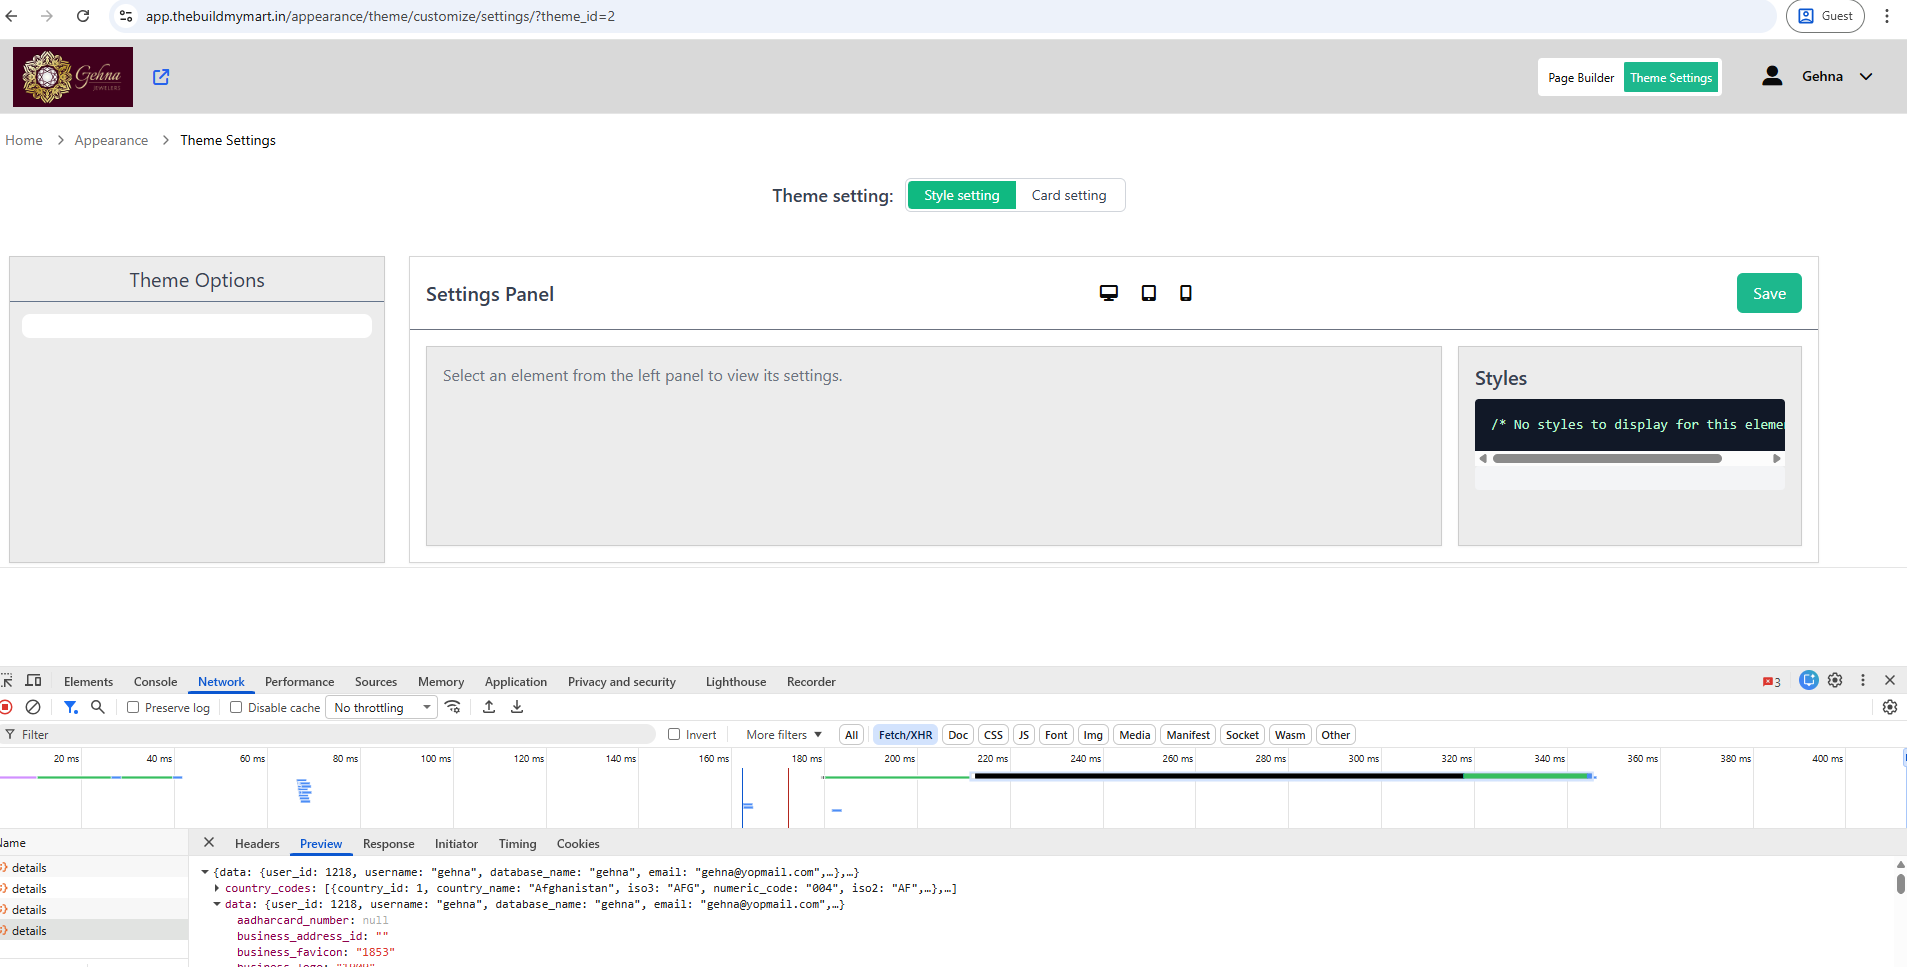Expand the country_codes array in preview
The image size is (1907, 967).
pyautogui.click(x=217, y=888)
